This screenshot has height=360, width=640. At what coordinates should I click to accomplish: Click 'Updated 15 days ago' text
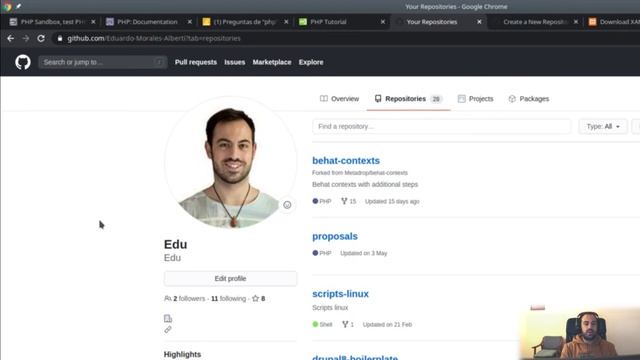(x=392, y=201)
